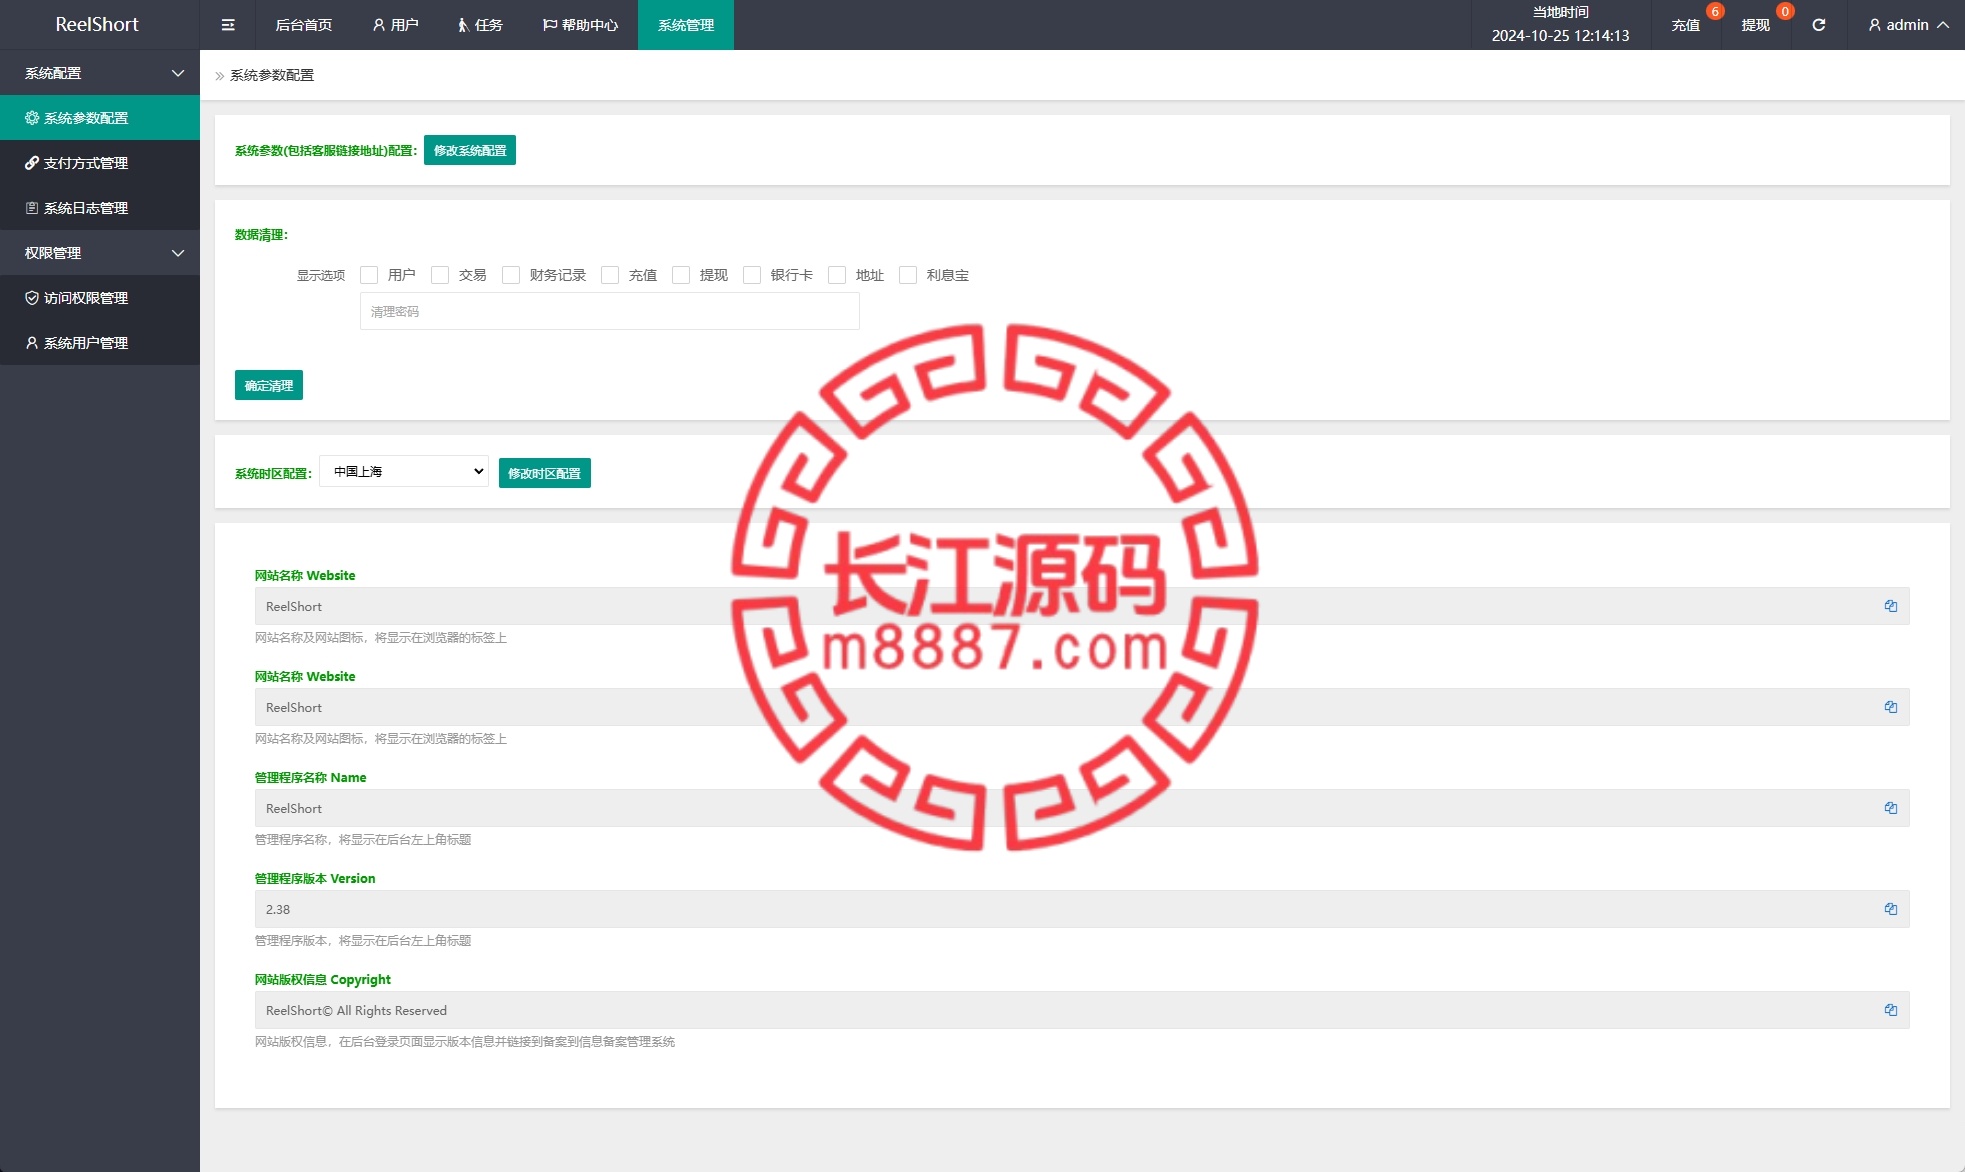Click the ReelShort logo title
Image resolution: width=1965 pixels, height=1172 pixels.
click(97, 25)
